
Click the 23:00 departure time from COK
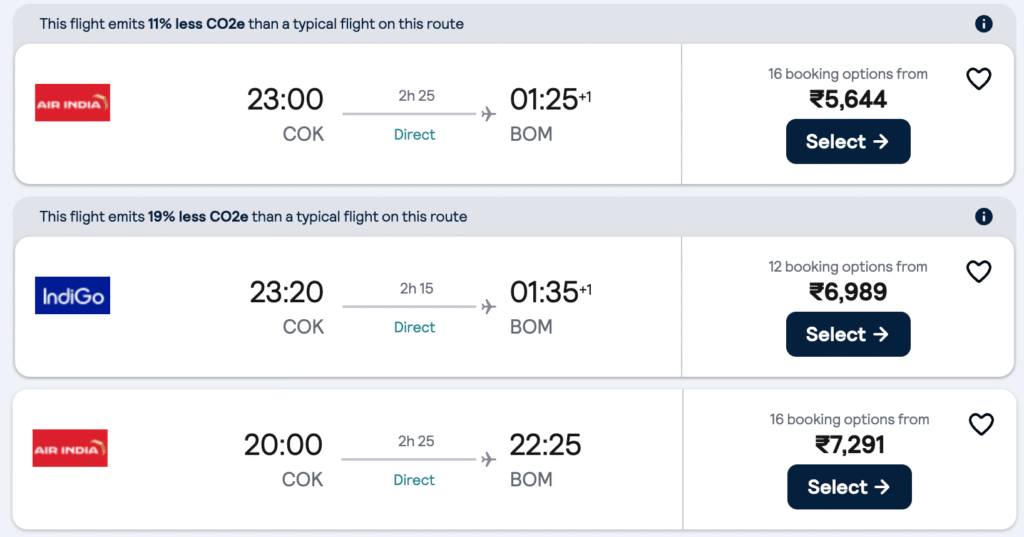[285, 100]
